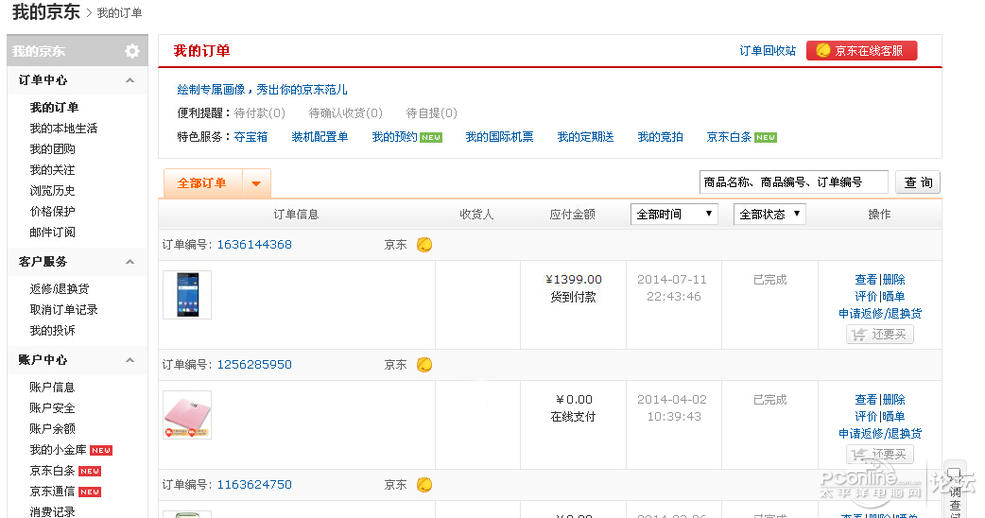
Task: Collapse the 客户服务 sidebar section
Action: point(130,262)
